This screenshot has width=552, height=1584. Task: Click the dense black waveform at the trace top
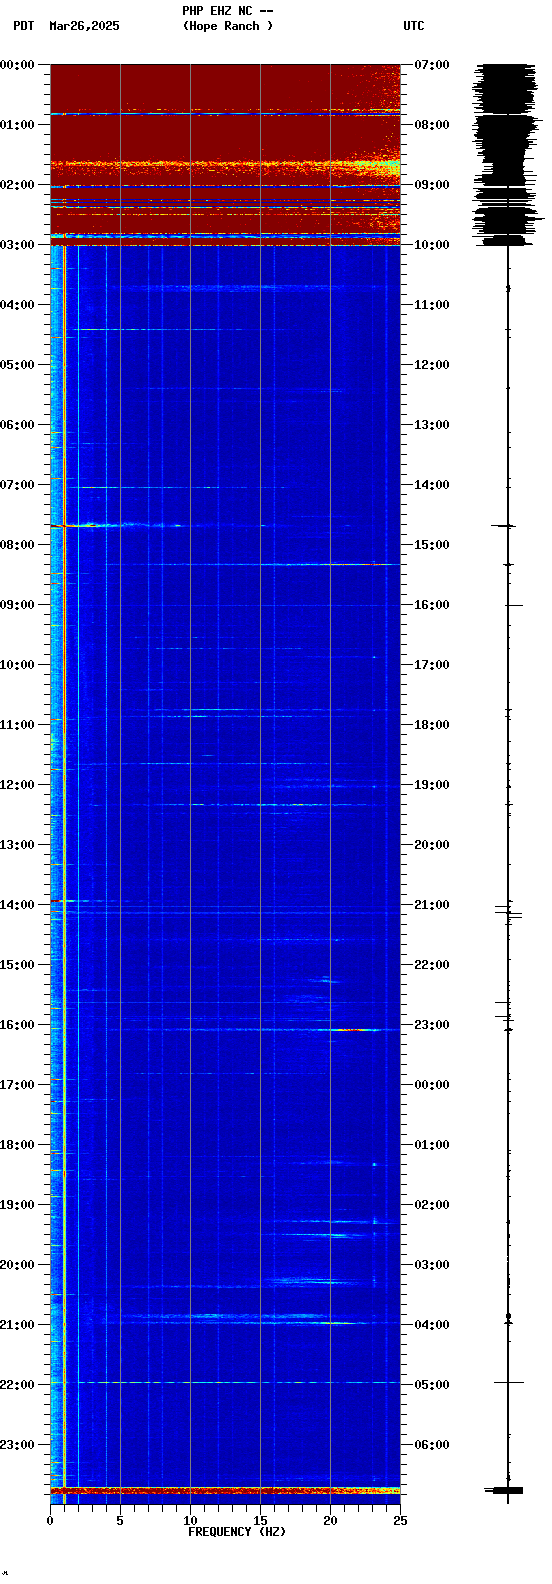[x=508, y=154]
